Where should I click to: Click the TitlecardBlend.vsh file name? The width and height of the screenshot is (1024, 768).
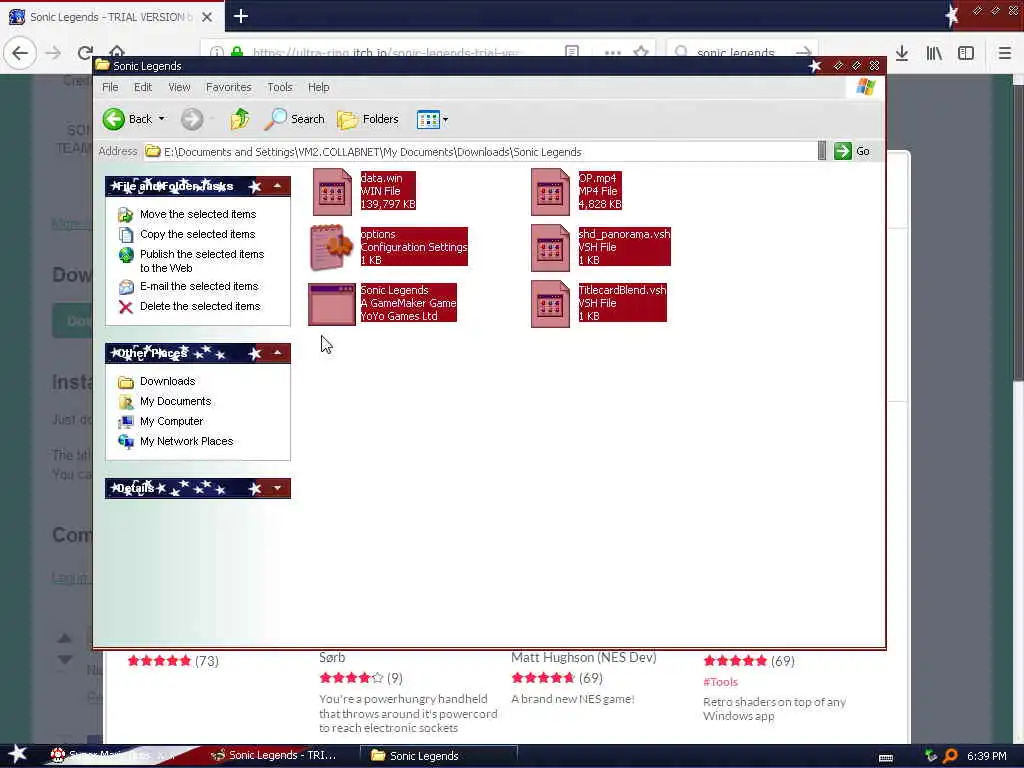point(622,290)
